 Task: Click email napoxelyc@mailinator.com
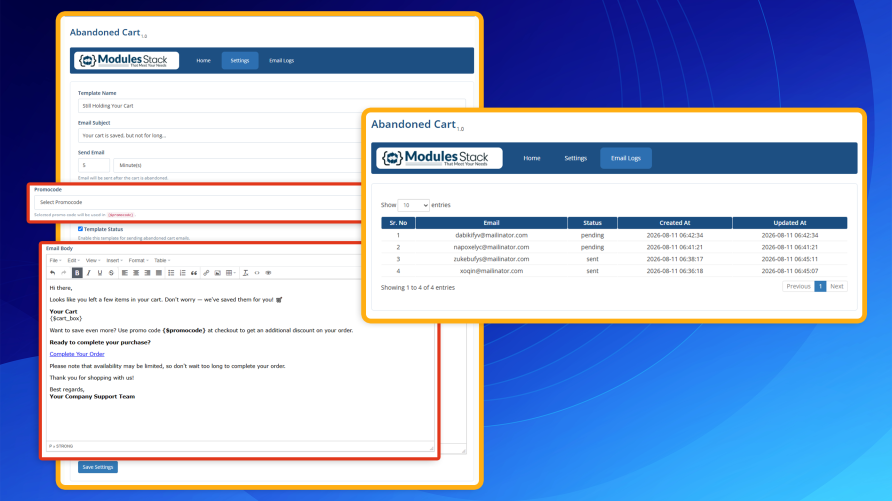(492, 247)
